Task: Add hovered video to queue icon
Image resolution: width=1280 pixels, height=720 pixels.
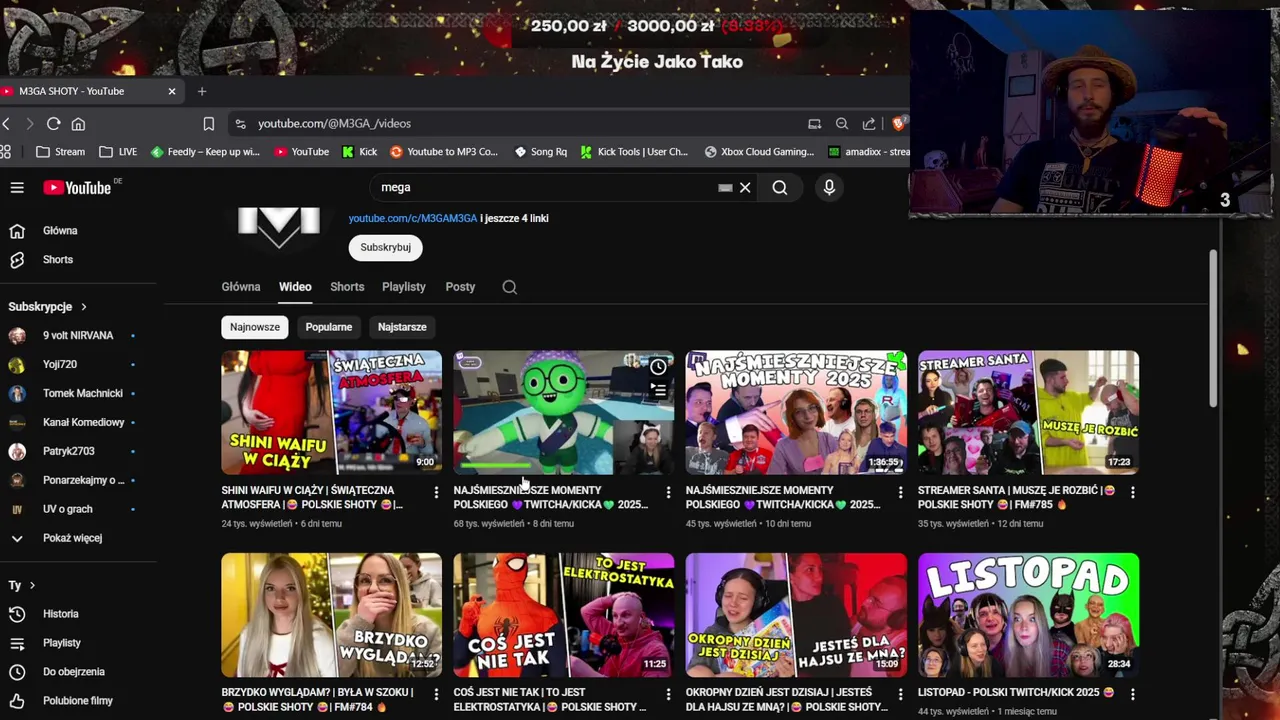Action: point(658,390)
